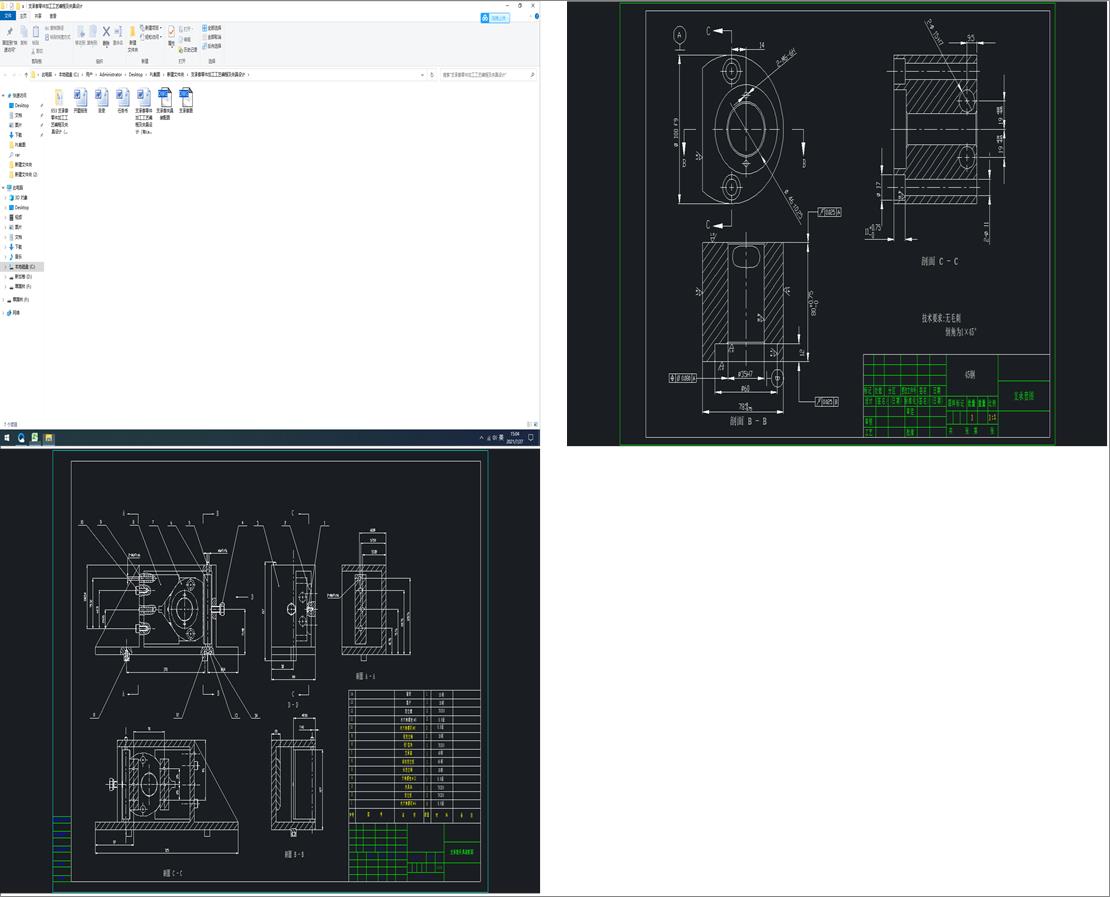Viewport: 1110px width, 897px height.
Task: Click the Delete icon in the ribbon
Action: click(x=105, y=32)
